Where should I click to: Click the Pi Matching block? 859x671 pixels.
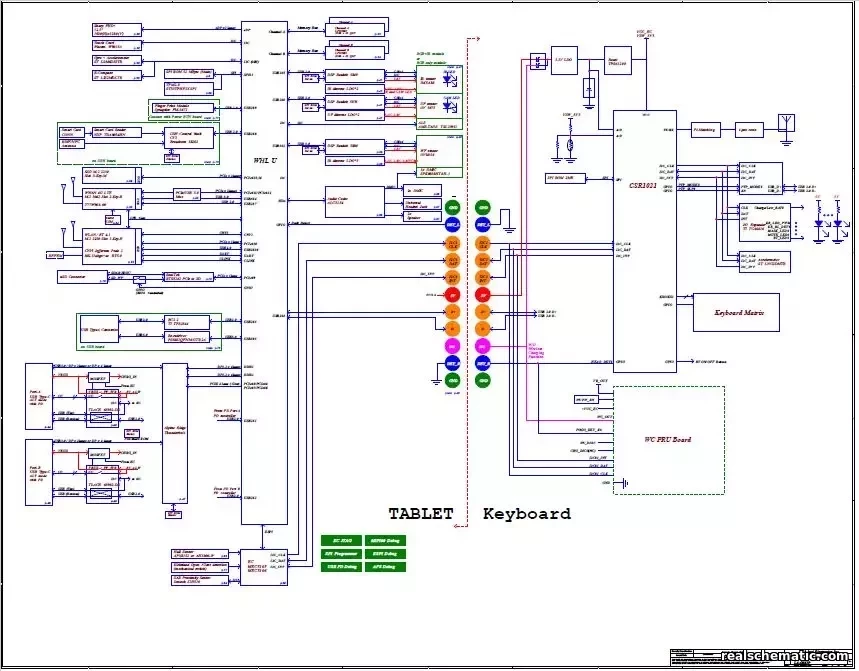tap(706, 130)
